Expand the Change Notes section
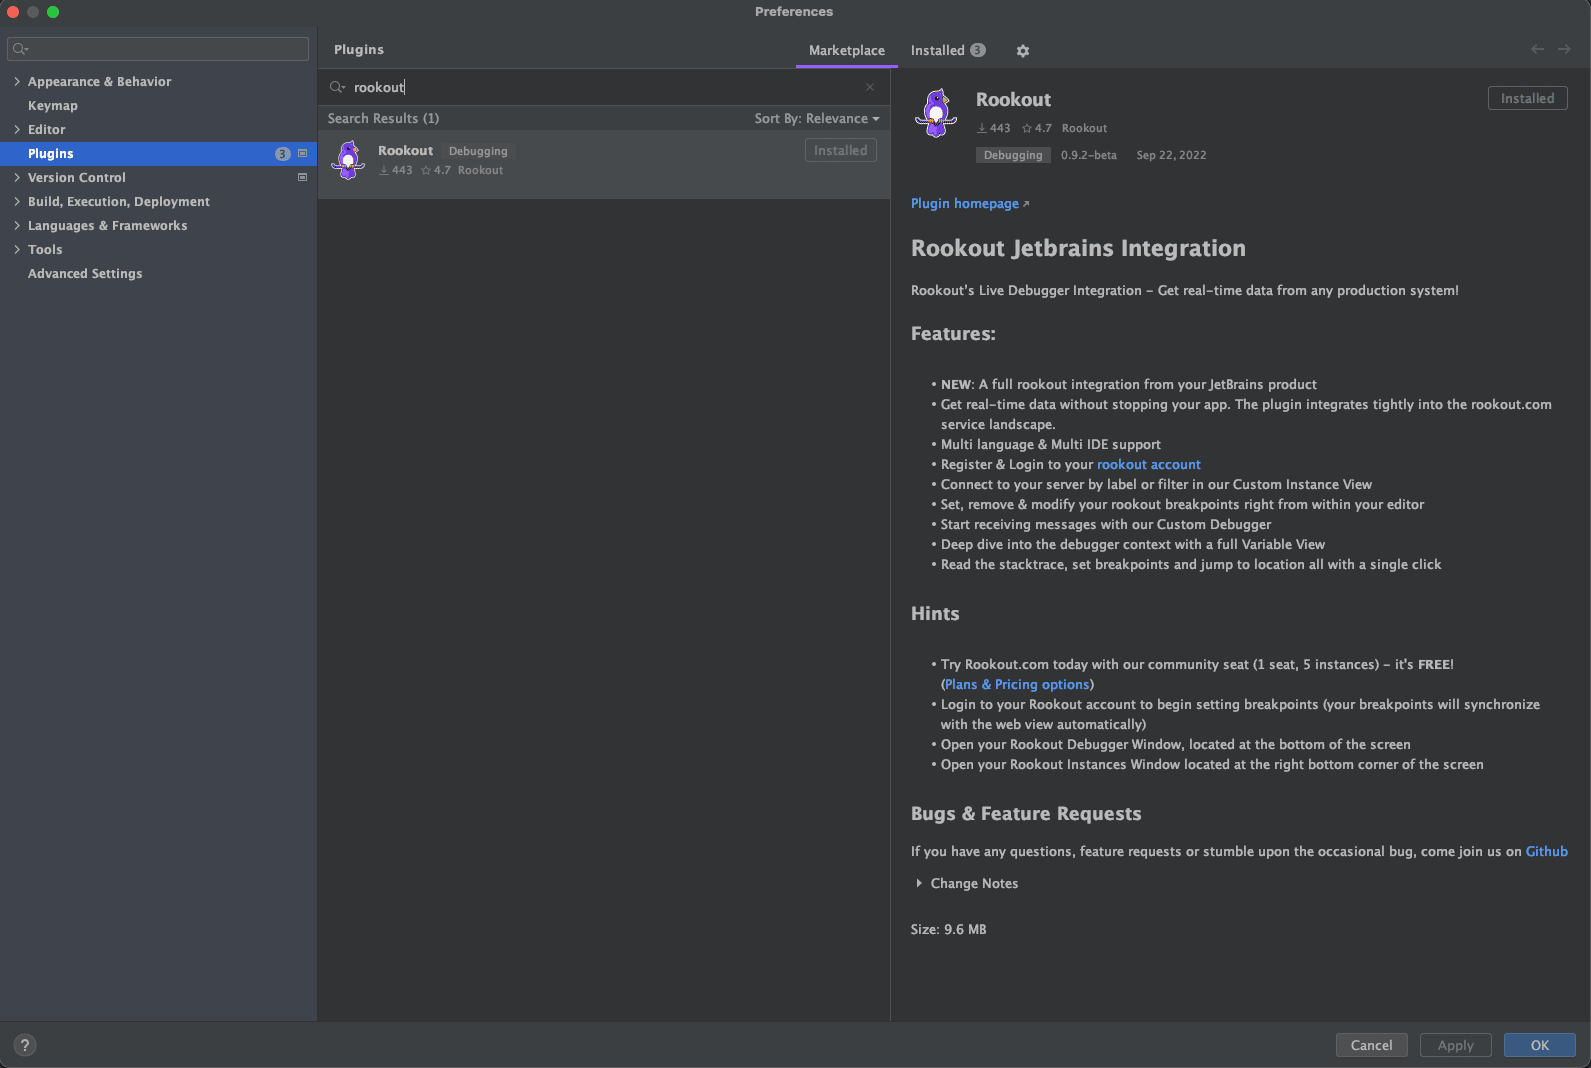 click(919, 883)
